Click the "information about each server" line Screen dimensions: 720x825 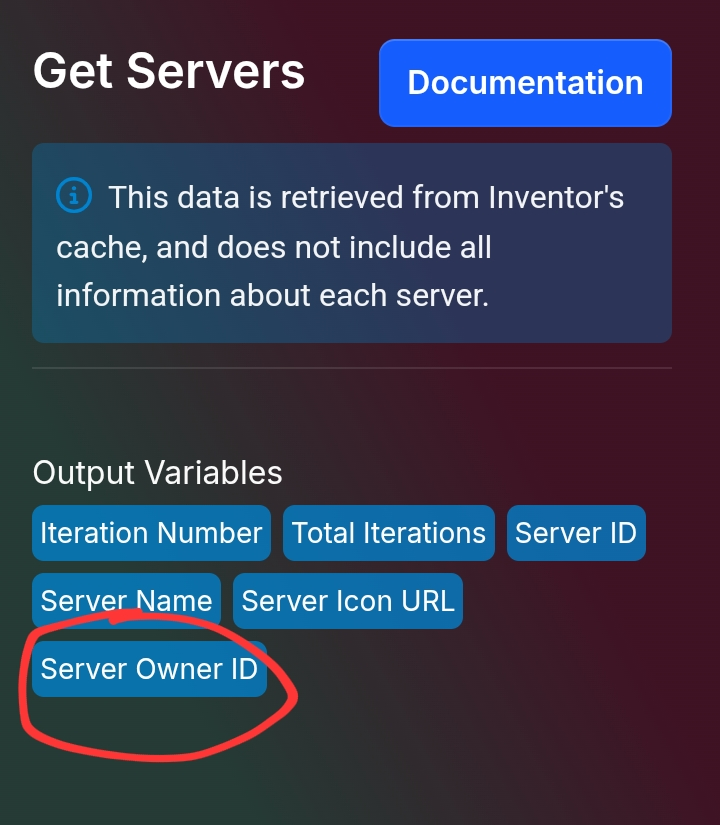click(273, 295)
